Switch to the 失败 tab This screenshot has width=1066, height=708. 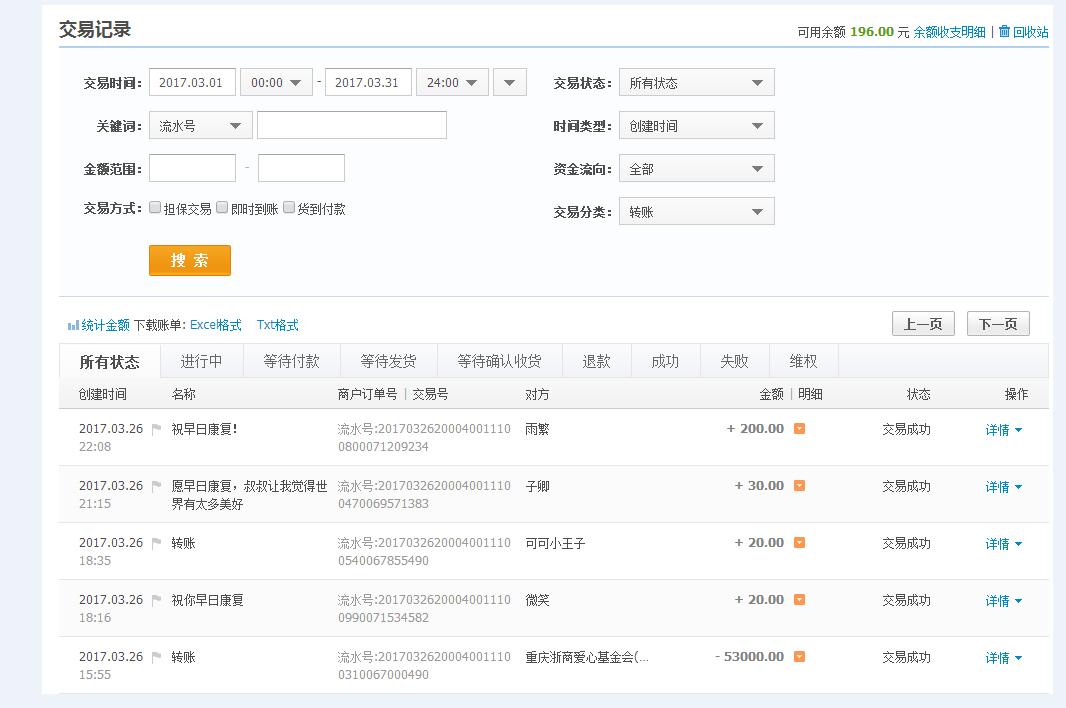coord(734,361)
